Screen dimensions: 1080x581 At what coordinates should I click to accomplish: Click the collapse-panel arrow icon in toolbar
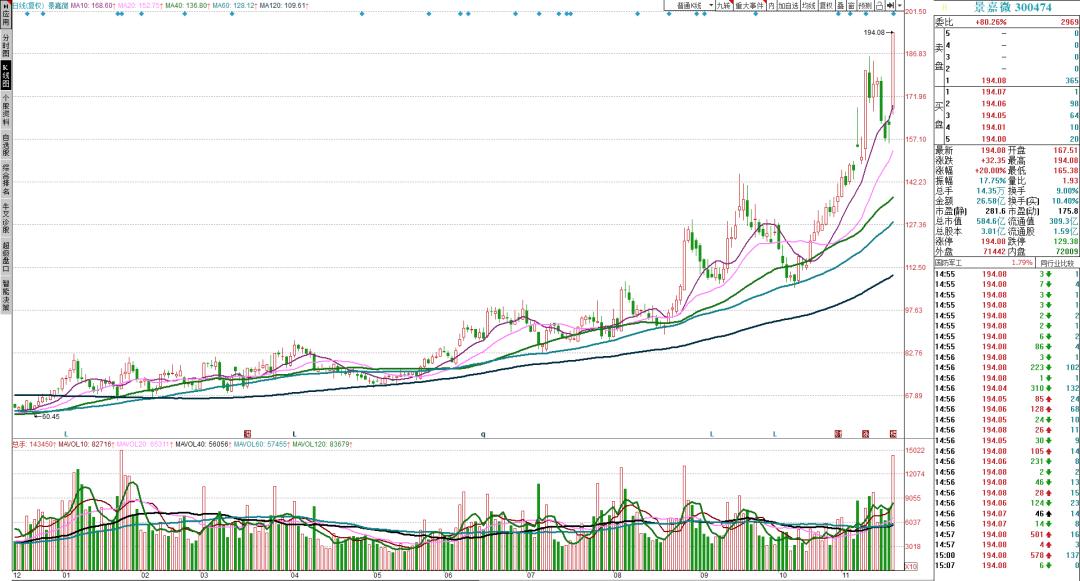(890, 5)
